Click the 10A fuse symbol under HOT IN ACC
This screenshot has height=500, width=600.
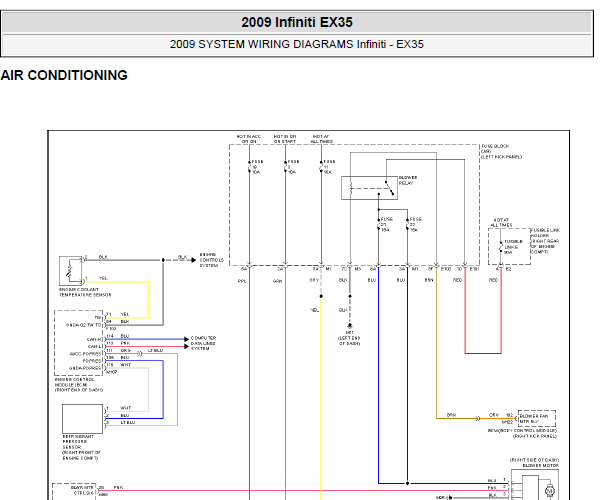click(x=249, y=167)
